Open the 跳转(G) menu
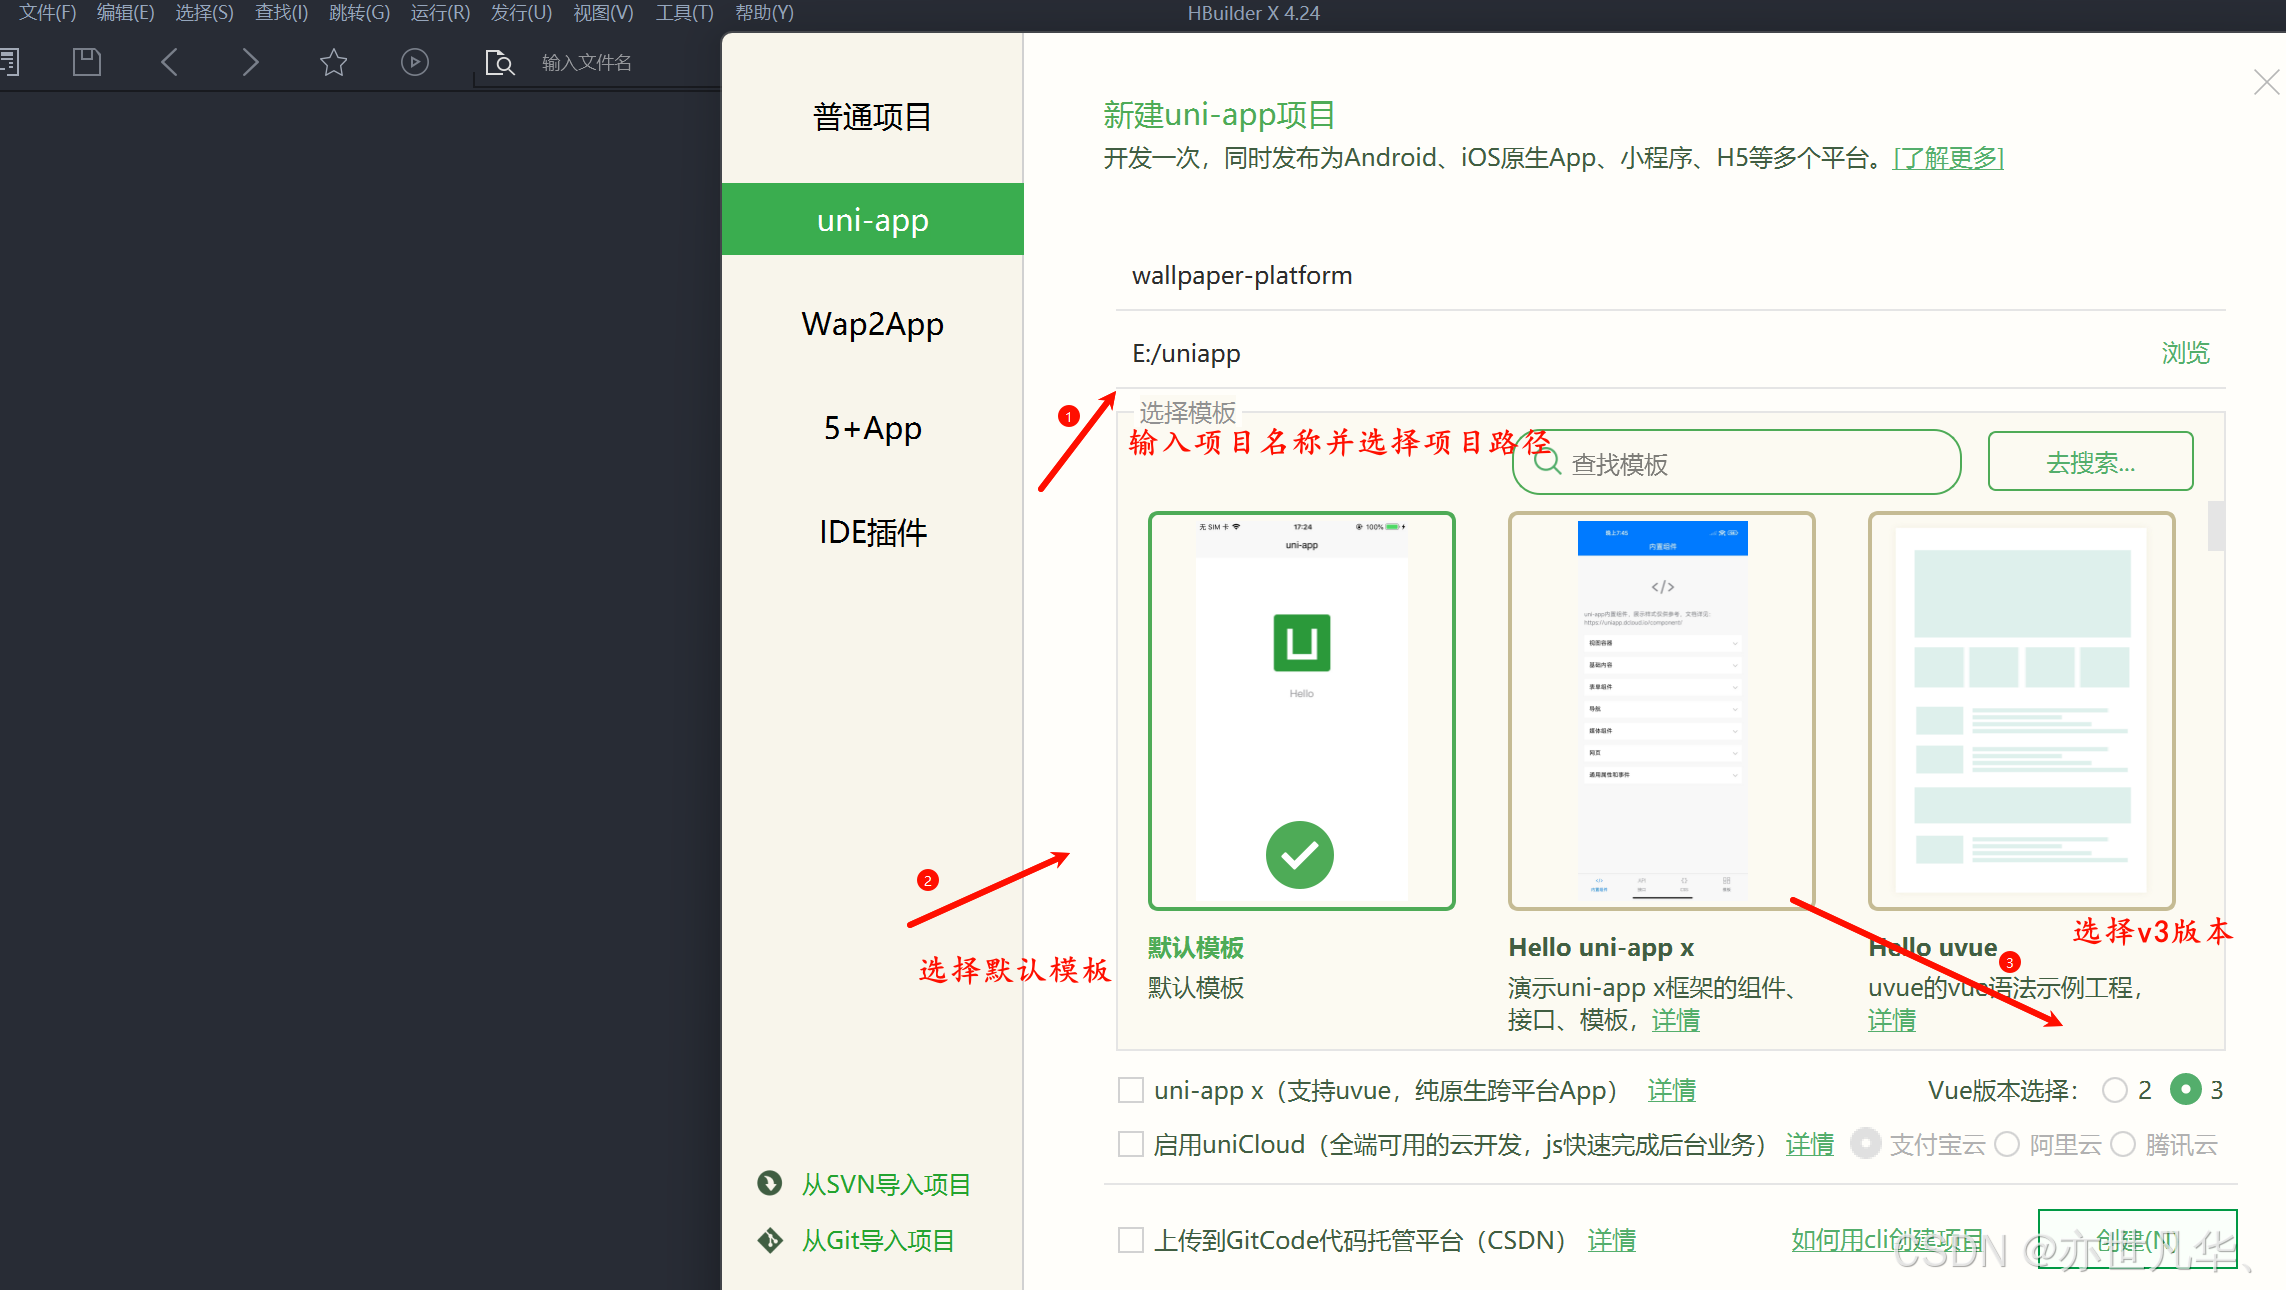The height and width of the screenshot is (1290, 2286). [359, 13]
